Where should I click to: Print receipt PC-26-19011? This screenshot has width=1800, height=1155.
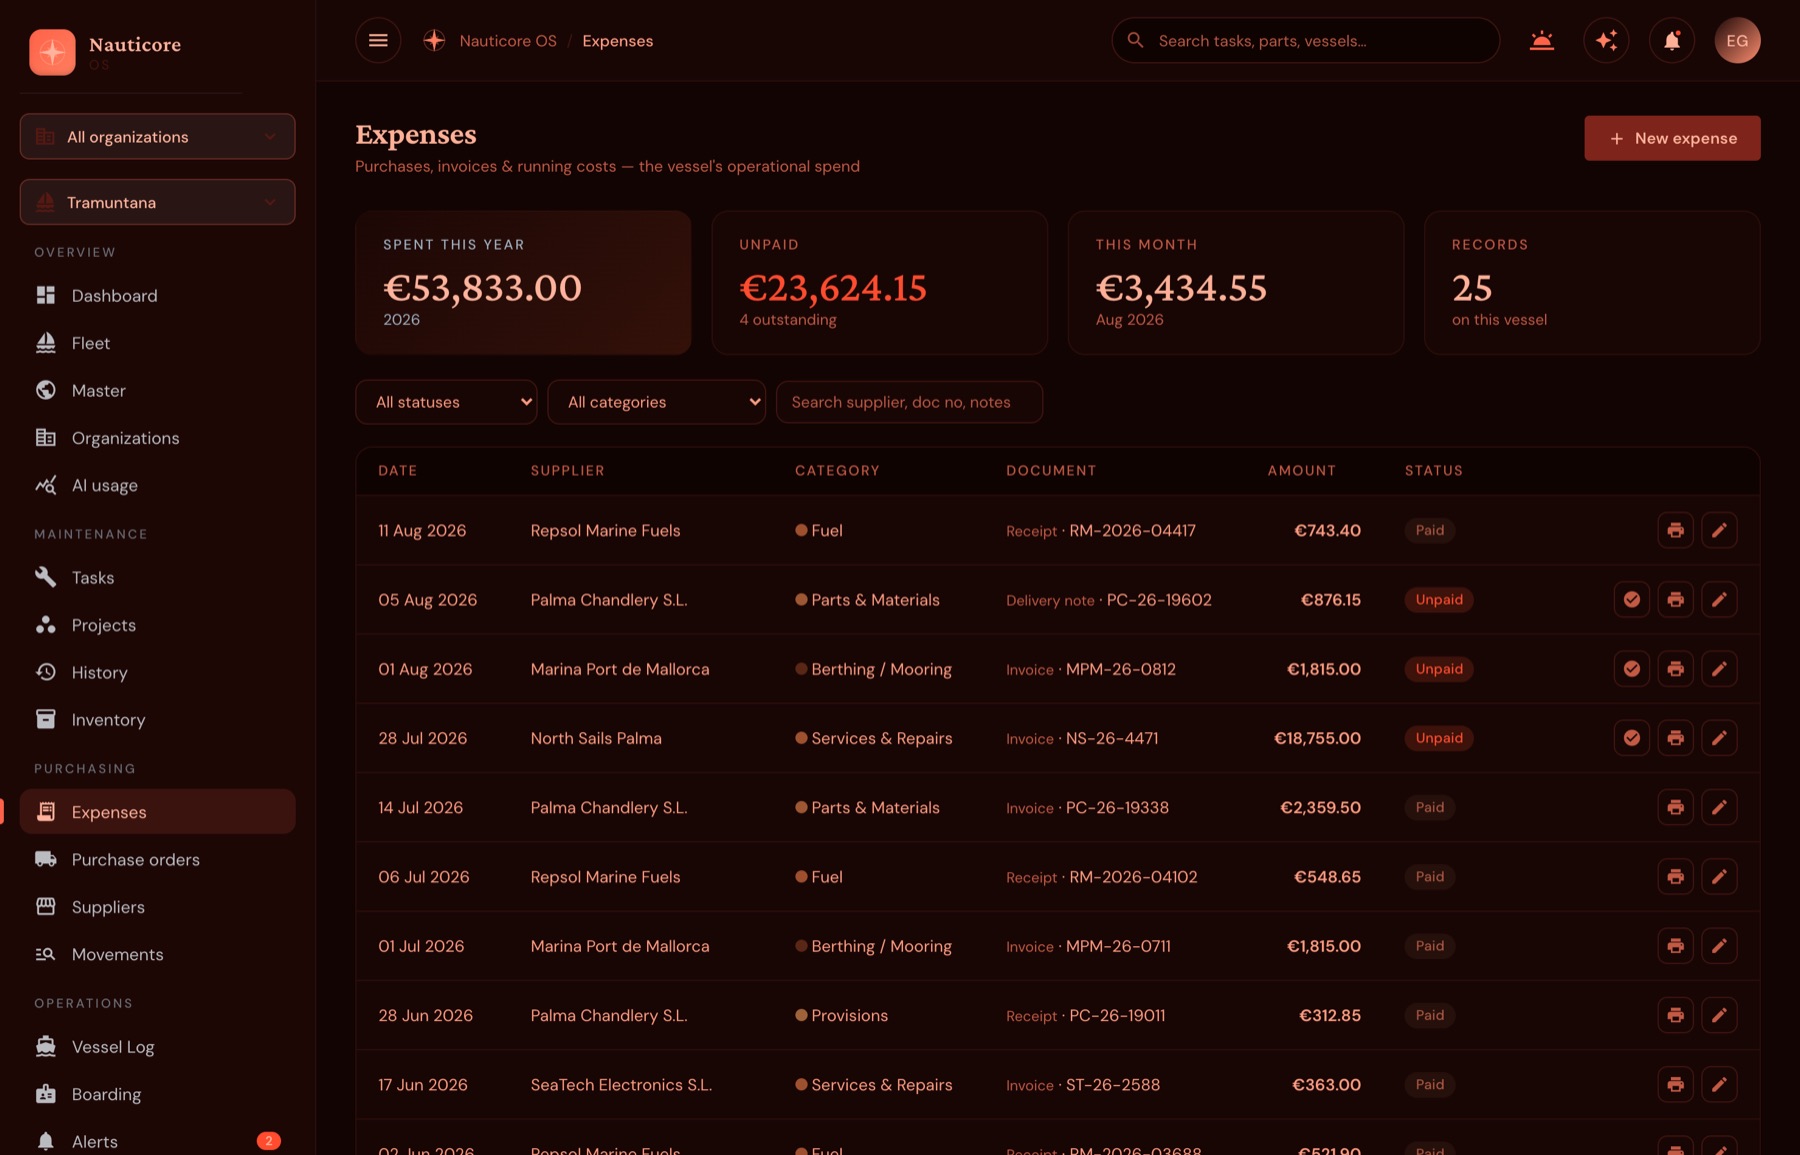[1675, 1015]
